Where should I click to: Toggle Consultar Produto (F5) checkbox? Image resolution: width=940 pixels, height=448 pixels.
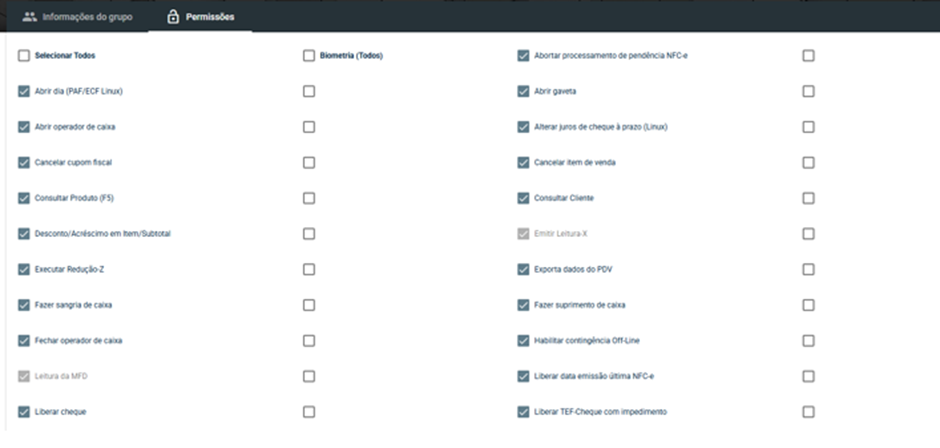(23, 198)
